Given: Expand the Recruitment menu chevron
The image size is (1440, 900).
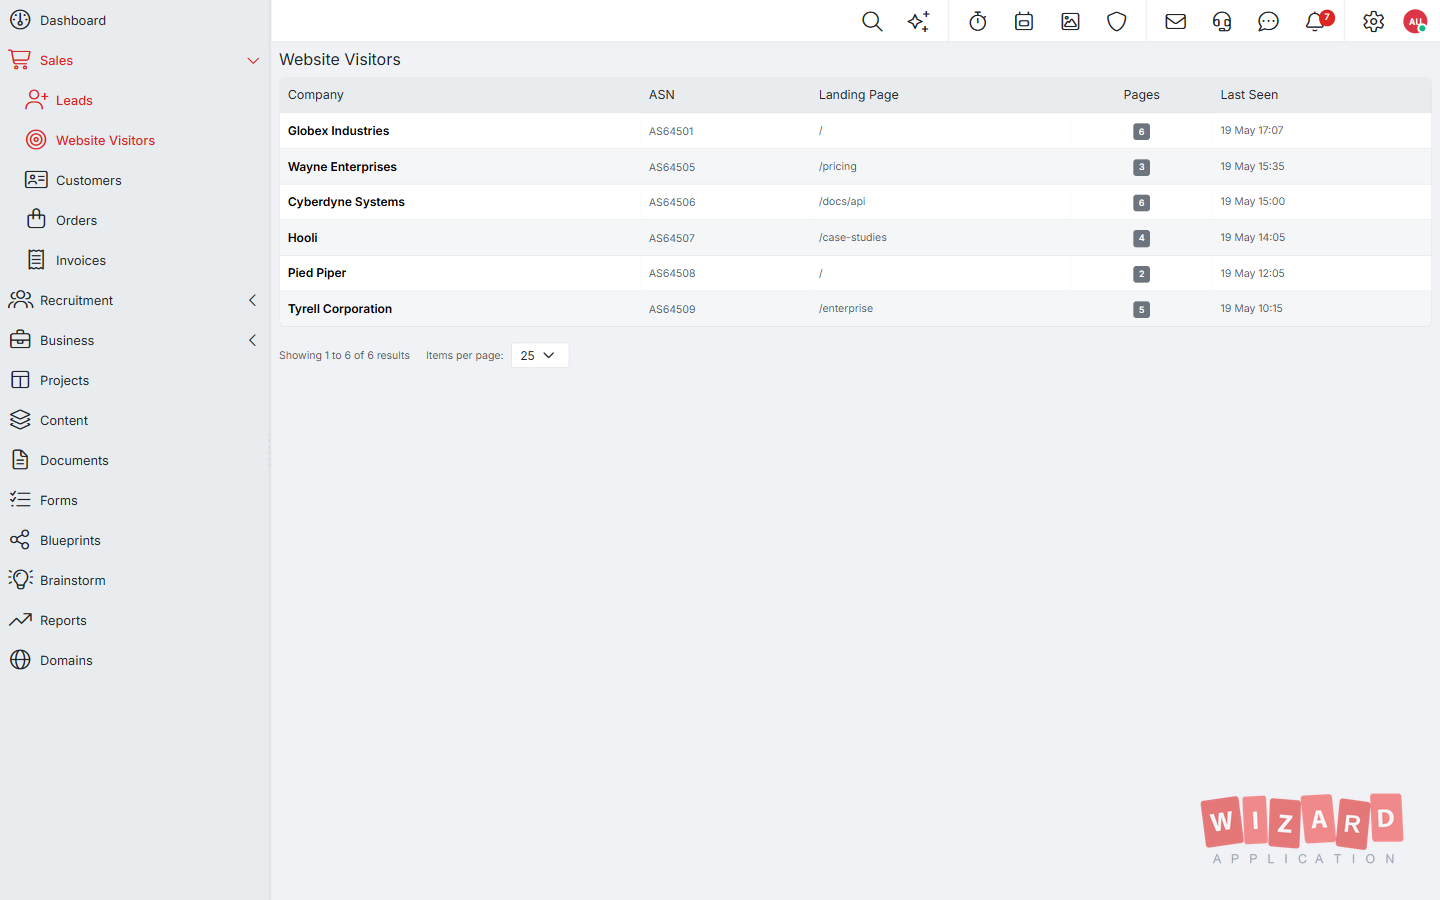Looking at the screenshot, I should 252,300.
